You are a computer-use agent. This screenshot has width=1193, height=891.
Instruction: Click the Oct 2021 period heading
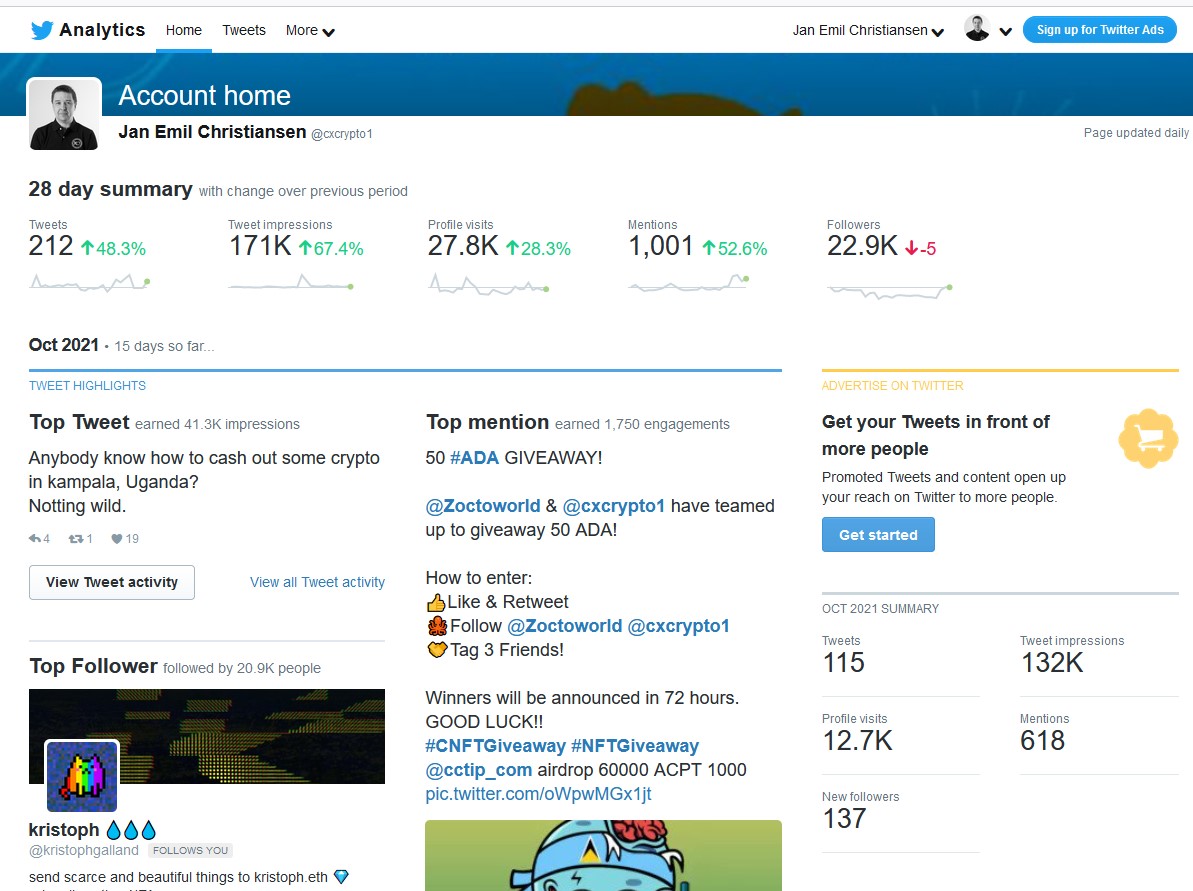[x=64, y=345]
